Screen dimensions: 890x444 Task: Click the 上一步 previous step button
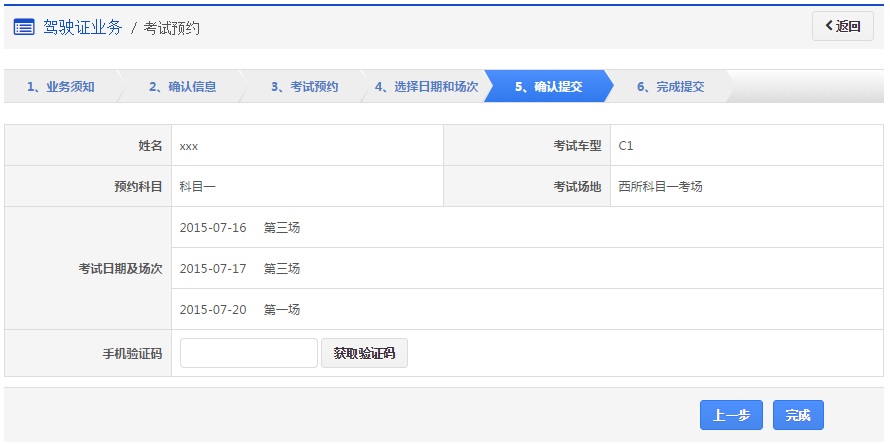731,415
